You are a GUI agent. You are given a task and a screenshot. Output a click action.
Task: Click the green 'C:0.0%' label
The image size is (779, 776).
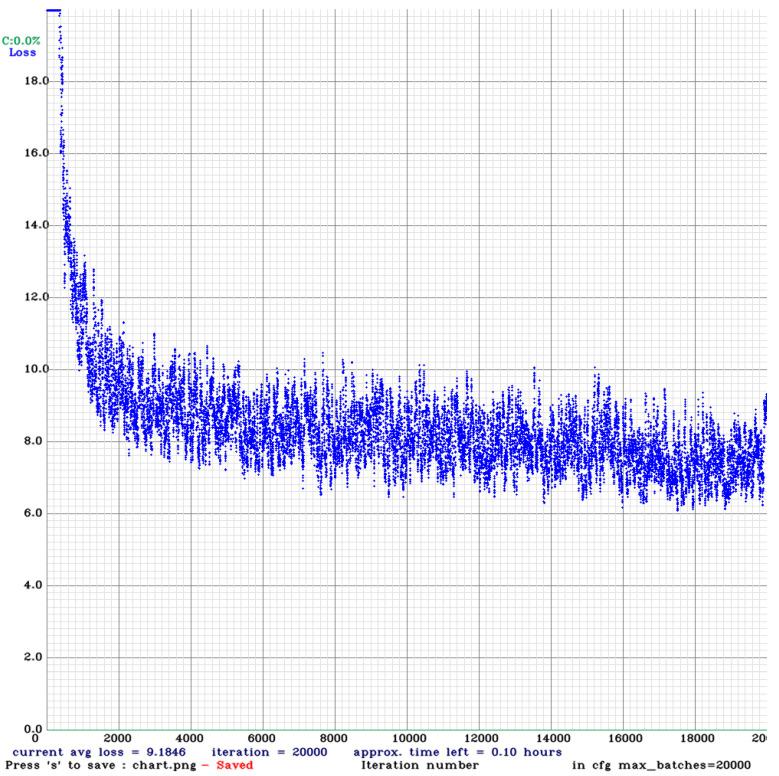click(x=21, y=41)
